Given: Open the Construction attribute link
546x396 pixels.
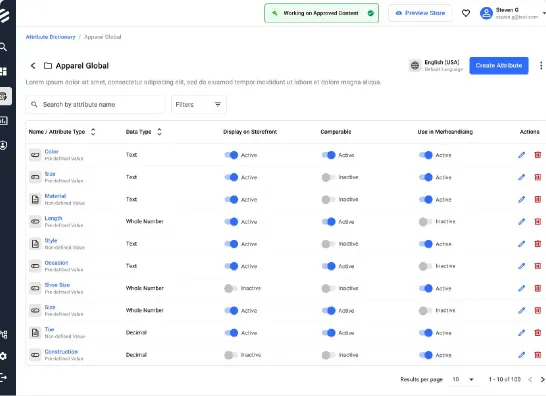Looking at the screenshot, I should click(x=61, y=352).
